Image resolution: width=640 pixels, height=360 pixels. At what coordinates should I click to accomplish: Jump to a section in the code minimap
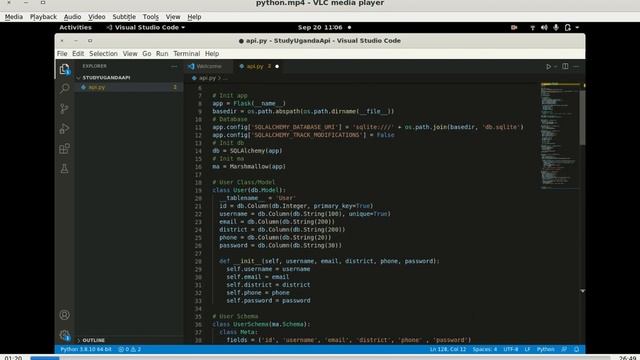560,136
